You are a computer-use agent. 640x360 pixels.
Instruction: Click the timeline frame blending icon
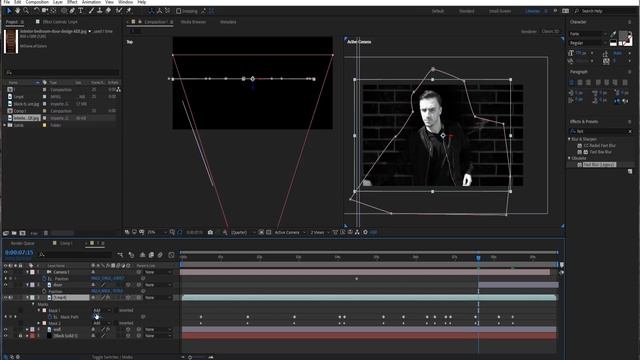(151, 255)
